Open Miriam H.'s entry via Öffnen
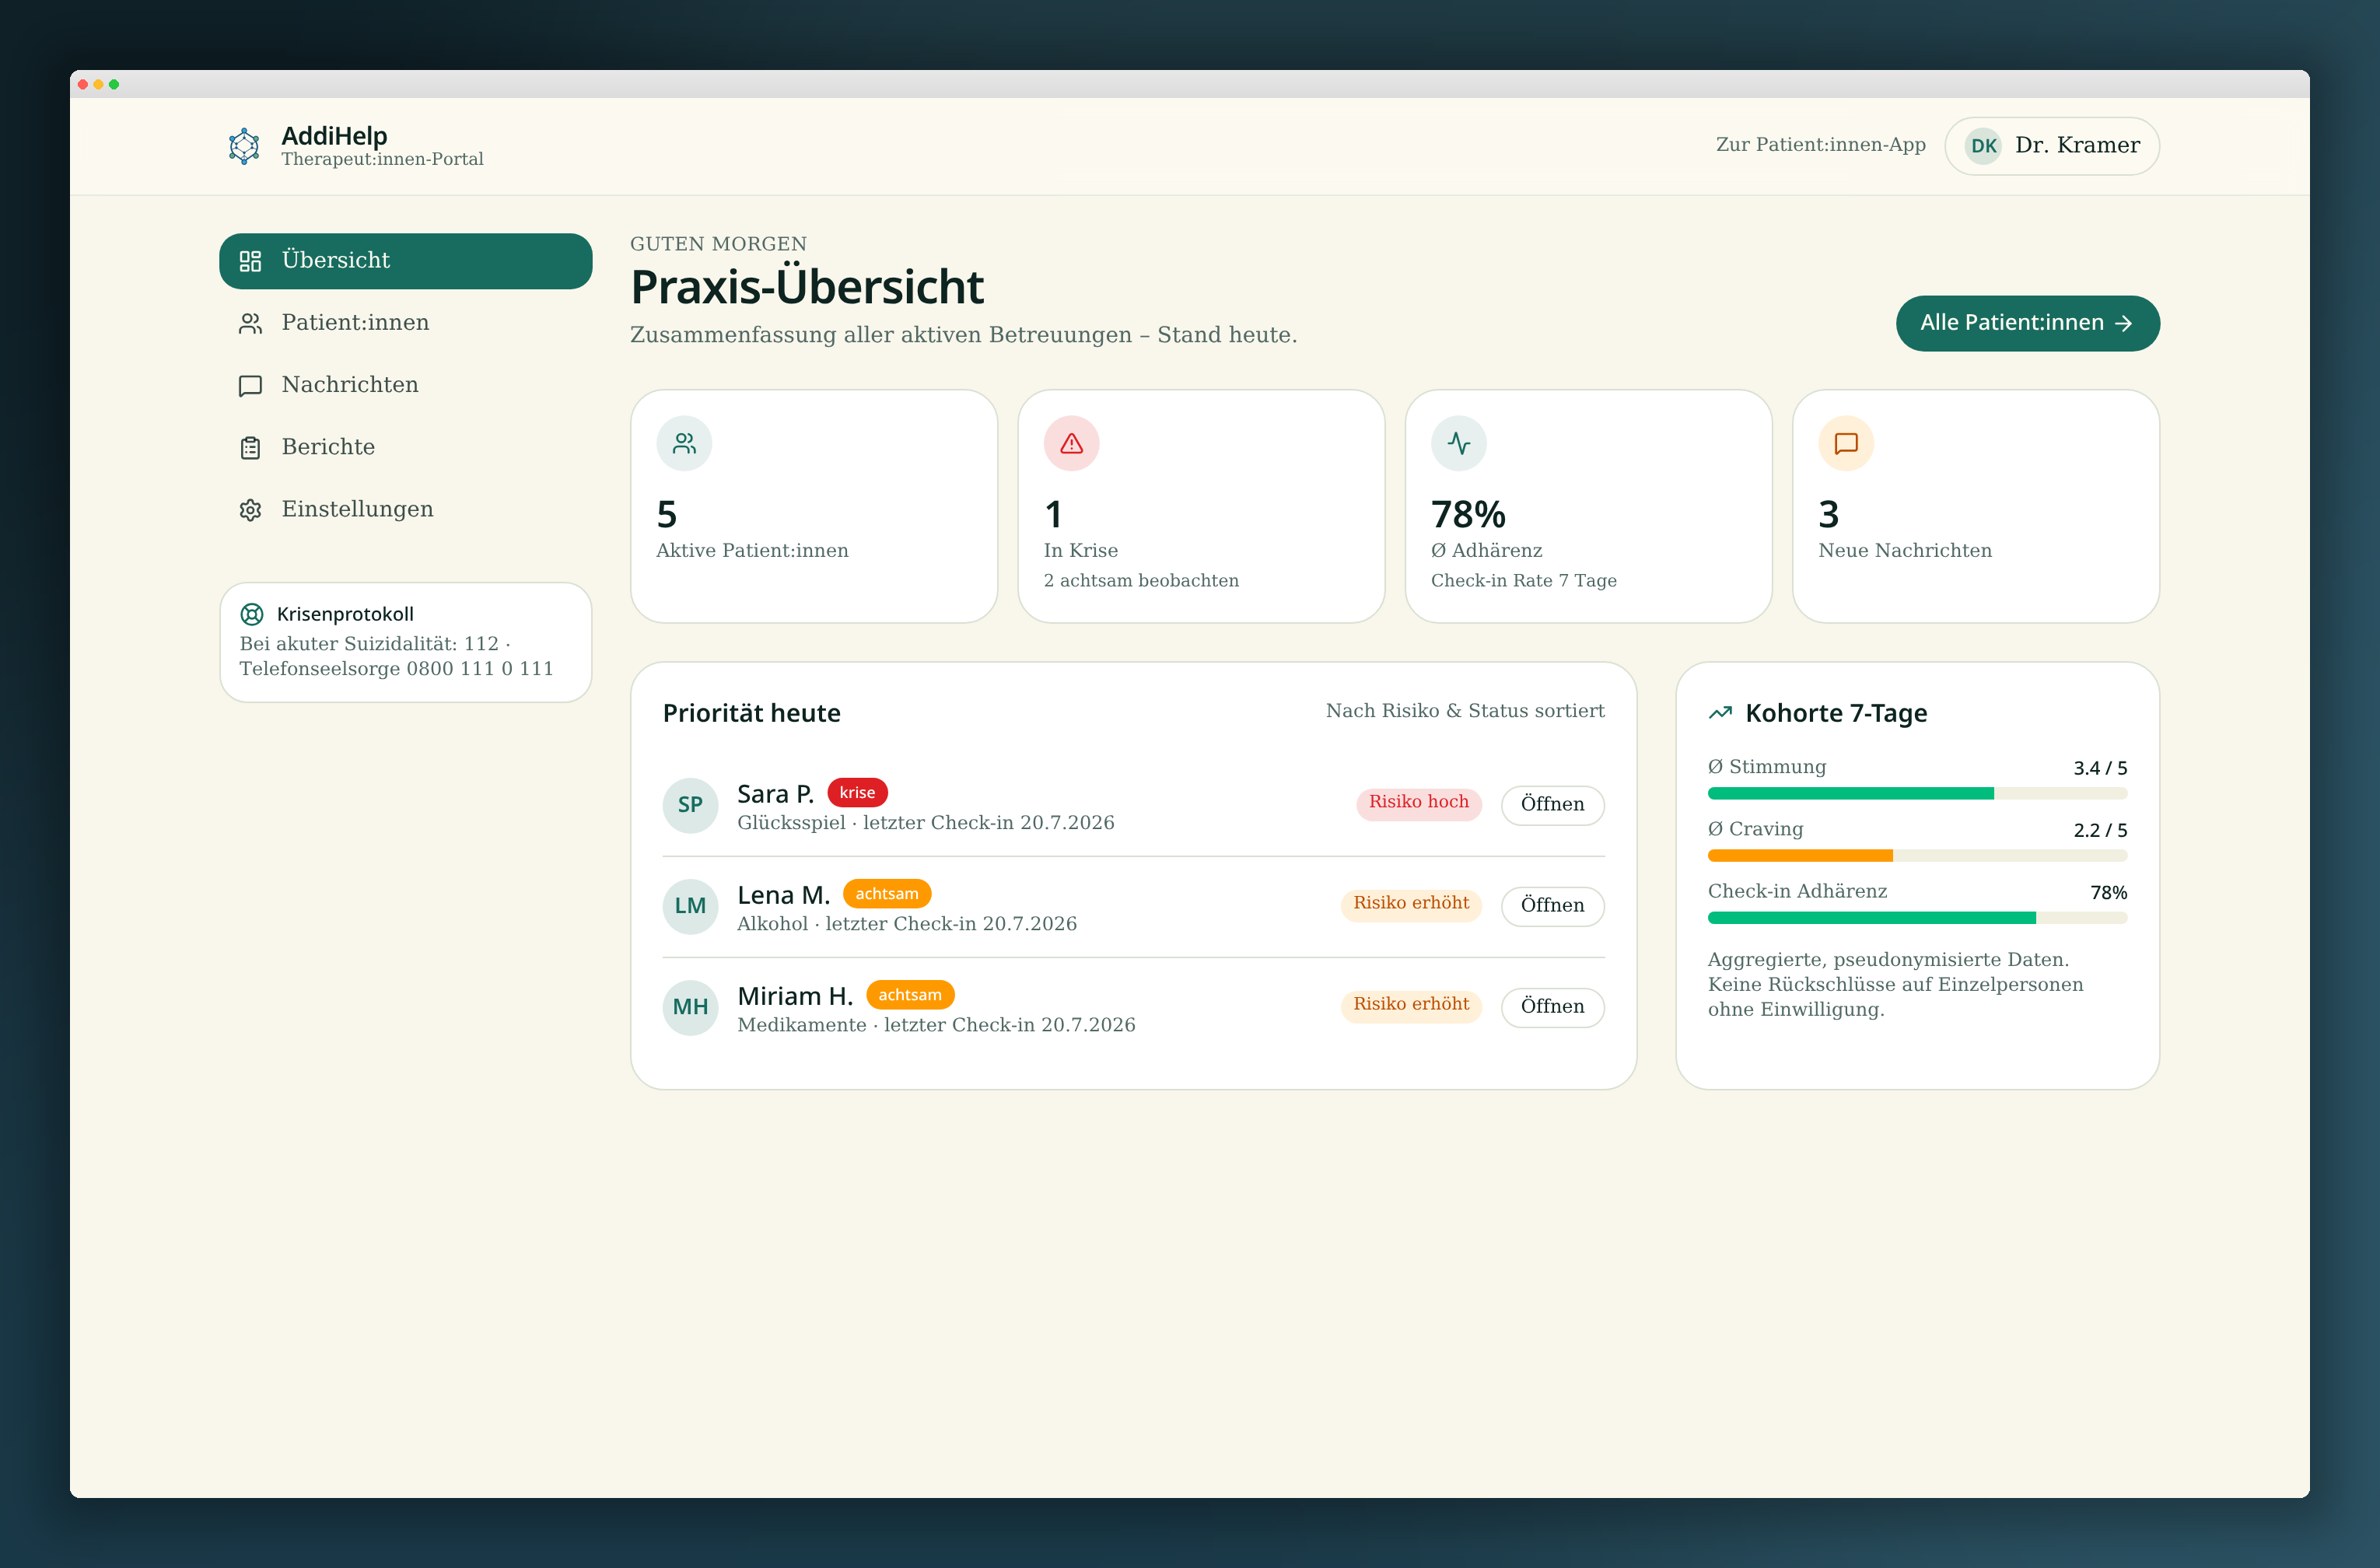Viewport: 2380px width, 1568px height. pos(1552,1007)
